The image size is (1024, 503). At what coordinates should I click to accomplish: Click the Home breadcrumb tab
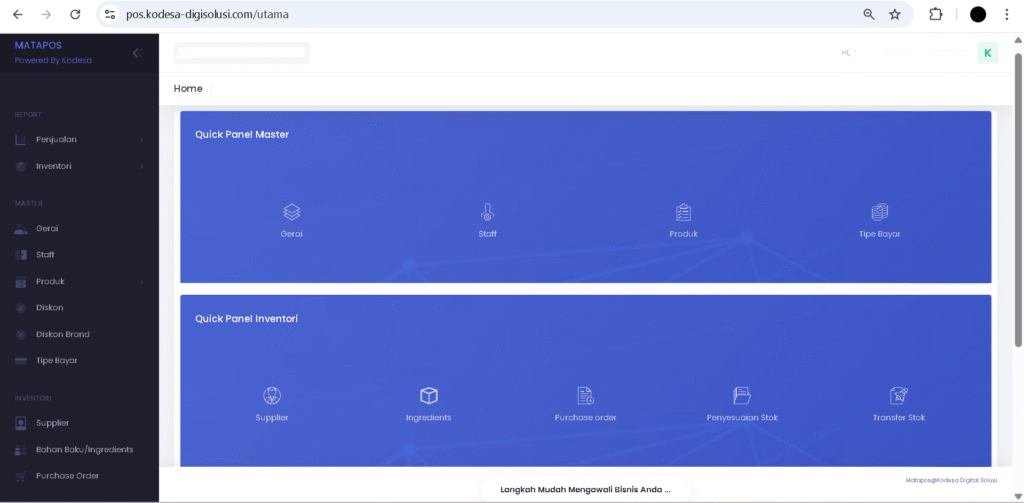click(x=188, y=89)
